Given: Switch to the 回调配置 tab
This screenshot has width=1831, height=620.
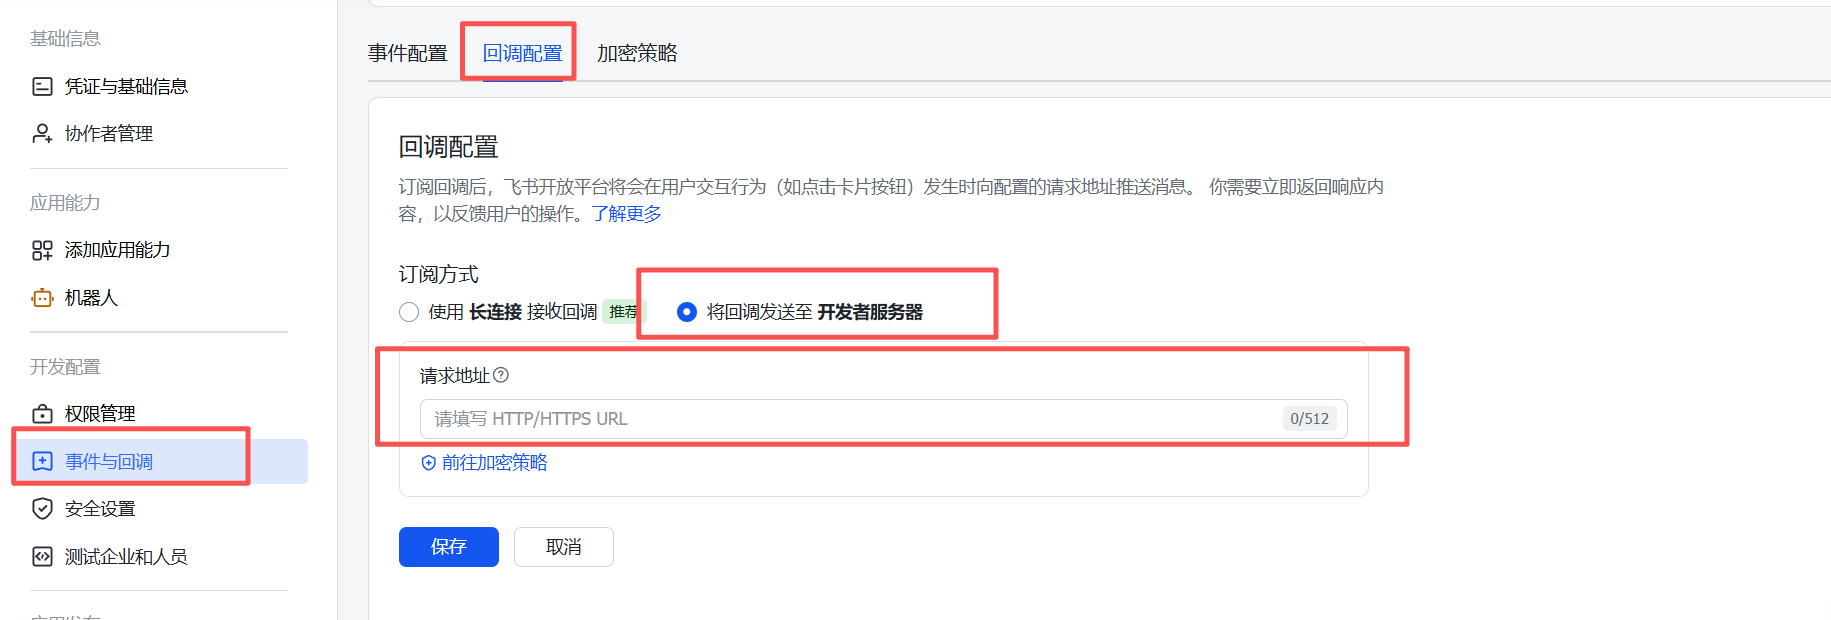Looking at the screenshot, I should pos(522,53).
